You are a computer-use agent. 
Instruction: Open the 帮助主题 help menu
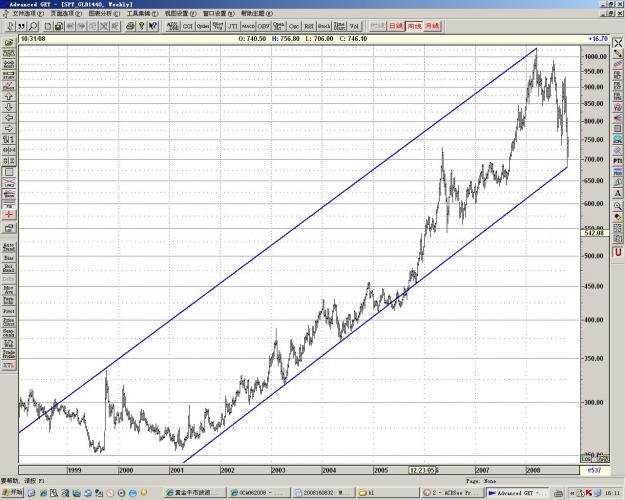[x=257, y=13]
